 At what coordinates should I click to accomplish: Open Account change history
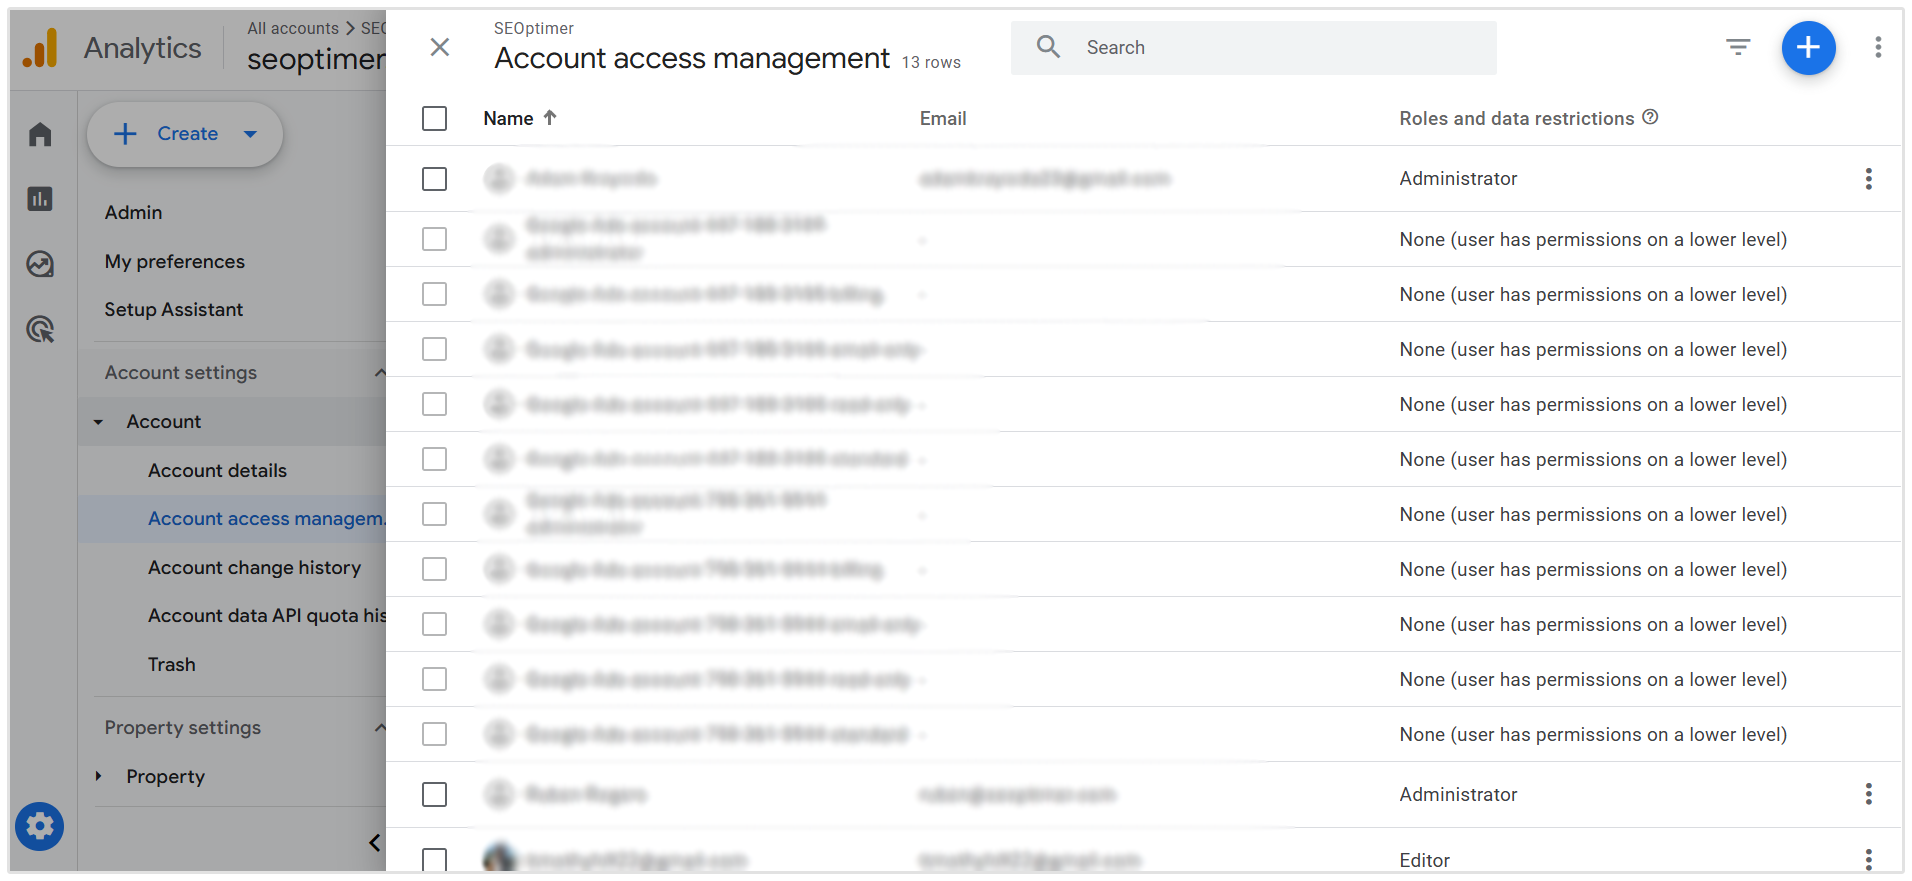(x=254, y=567)
